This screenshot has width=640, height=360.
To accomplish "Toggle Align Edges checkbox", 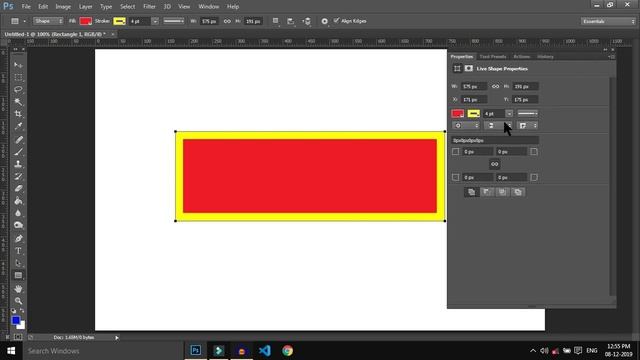I will [336, 20].
